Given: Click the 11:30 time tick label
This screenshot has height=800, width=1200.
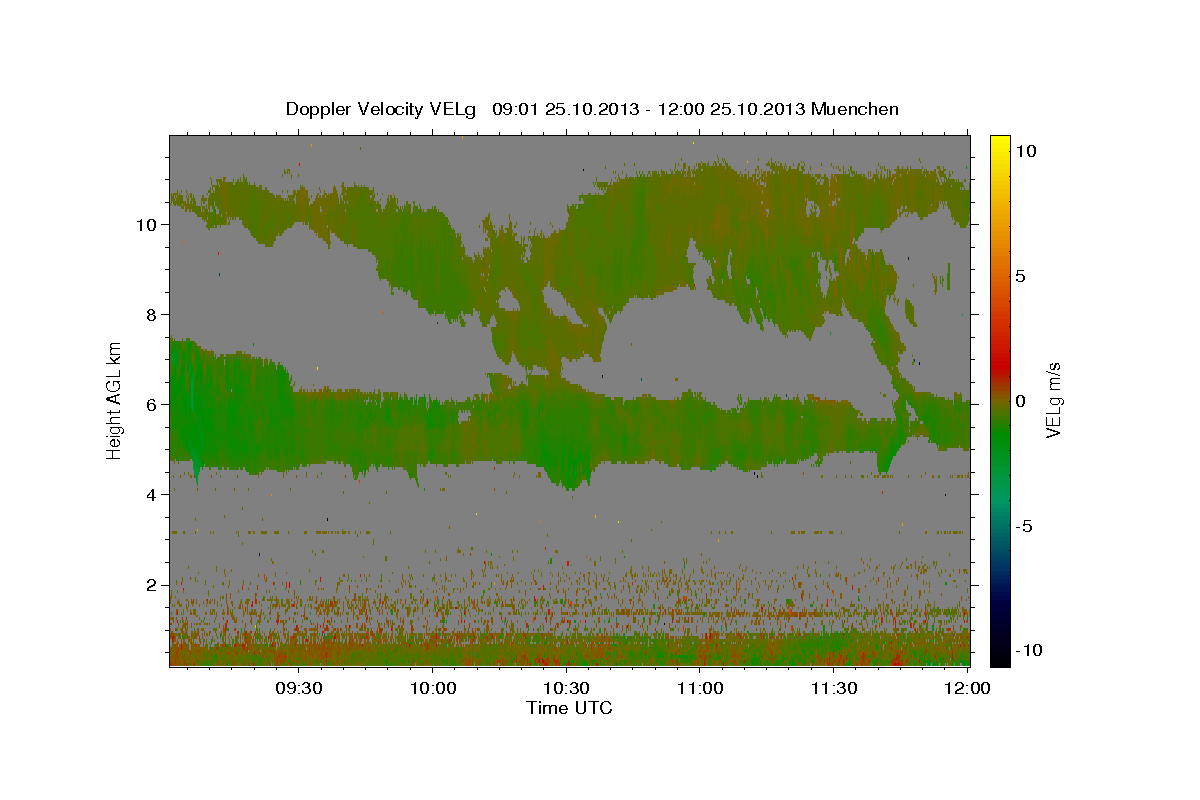Looking at the screenshot, I should 834,688.
